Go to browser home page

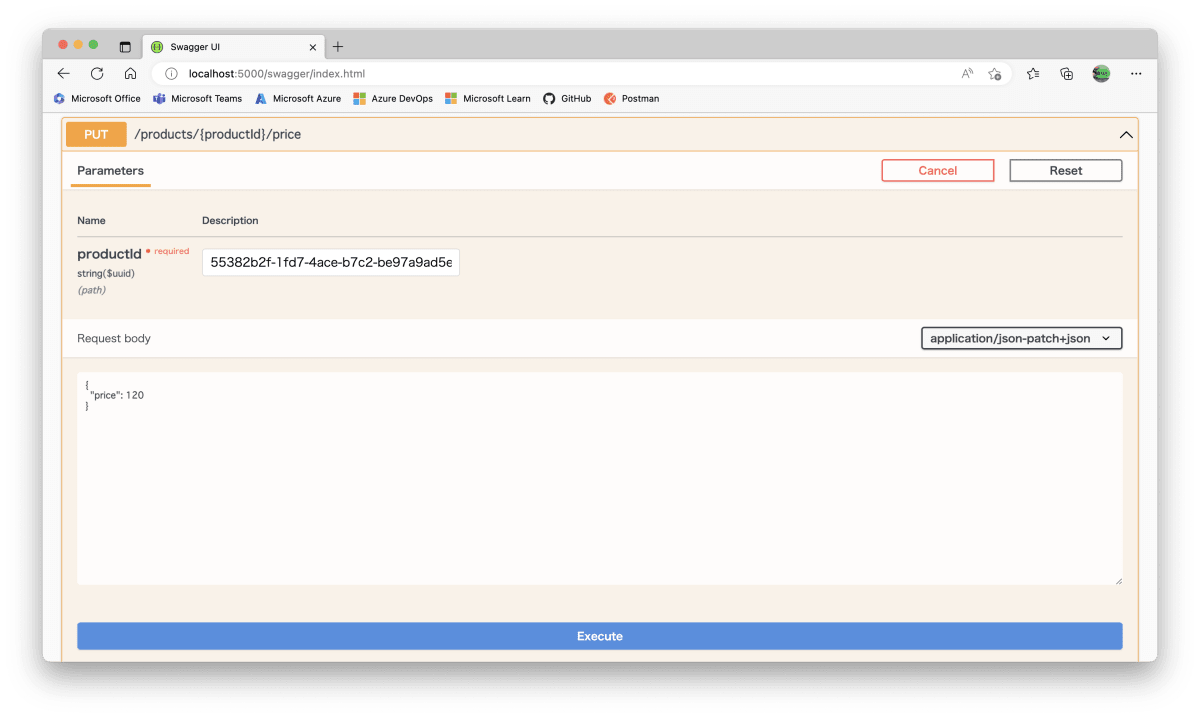point(129,73)
